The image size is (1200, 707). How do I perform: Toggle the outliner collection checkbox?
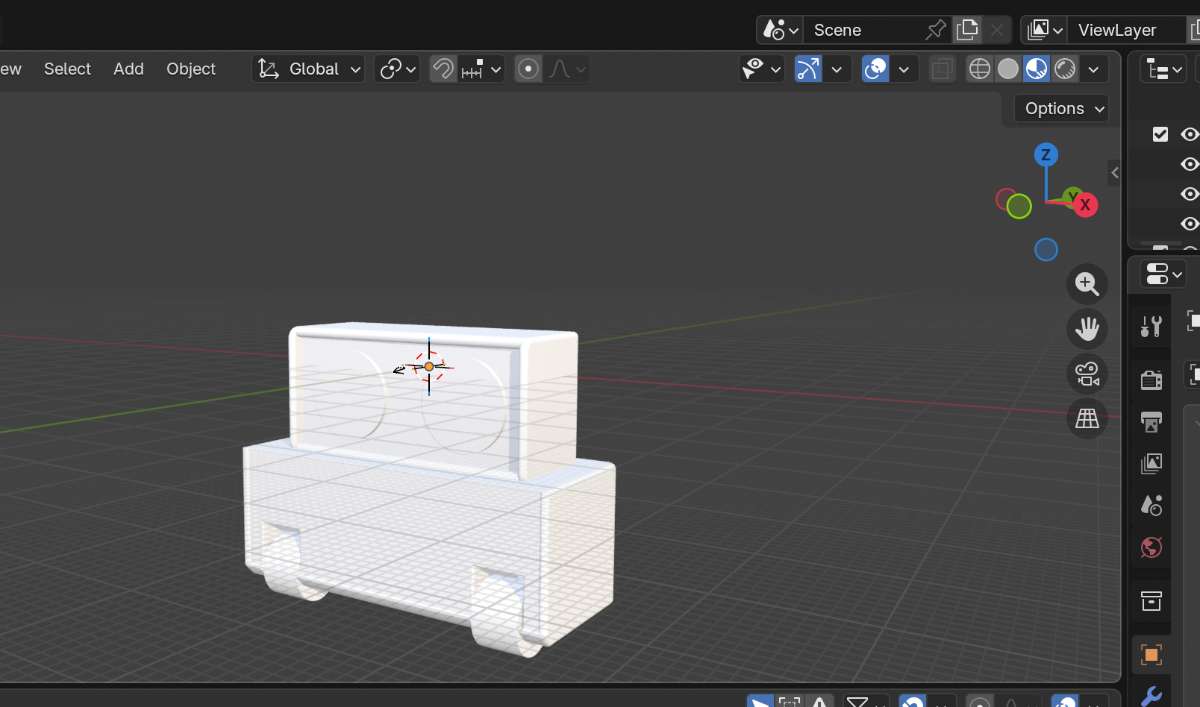pyautogui.click(x=1160, y=134)
